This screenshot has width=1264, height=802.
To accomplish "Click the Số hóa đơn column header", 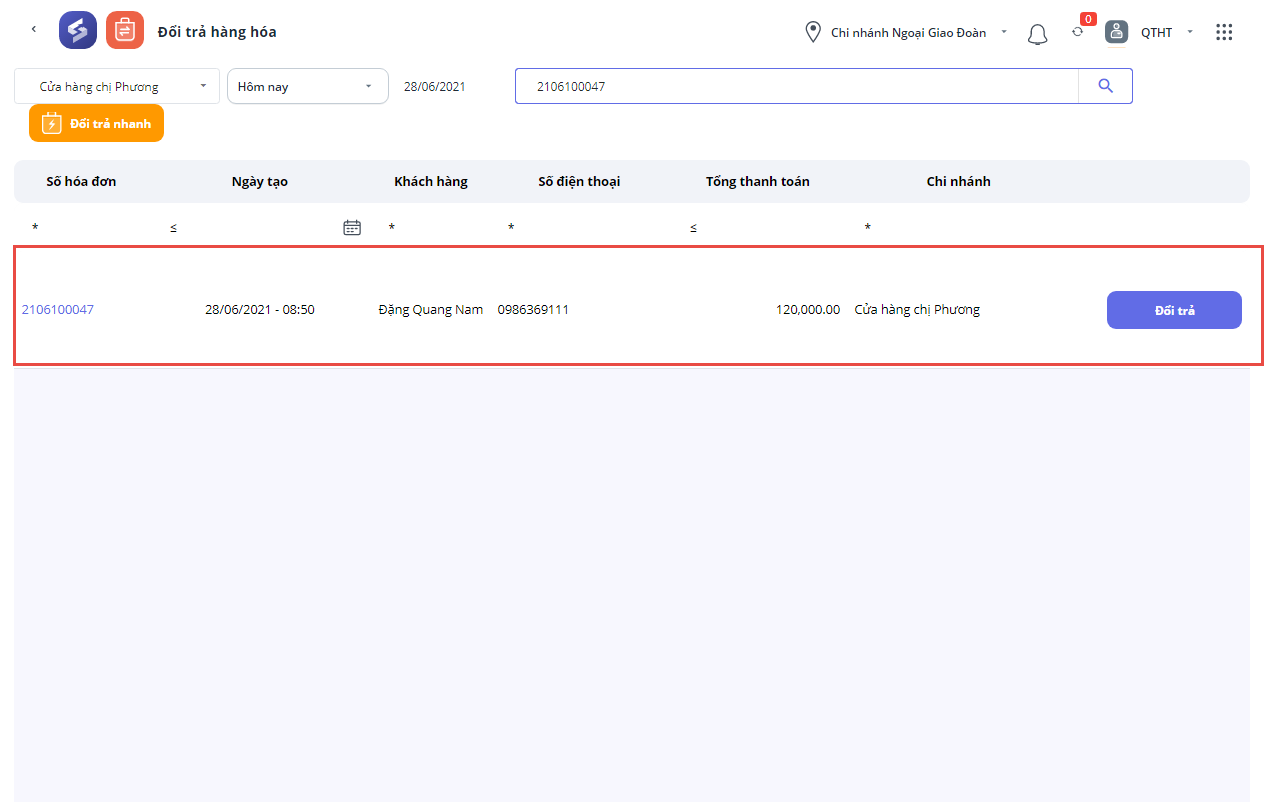I will [81, 181].
